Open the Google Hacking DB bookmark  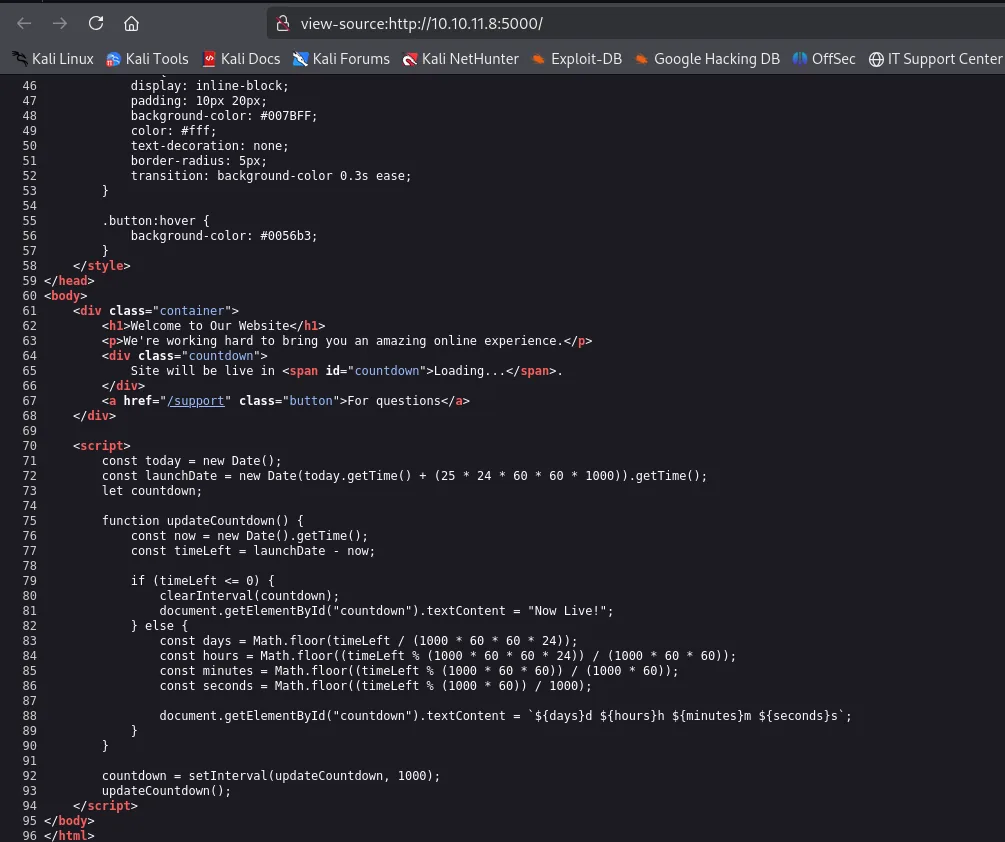point(707,59)
